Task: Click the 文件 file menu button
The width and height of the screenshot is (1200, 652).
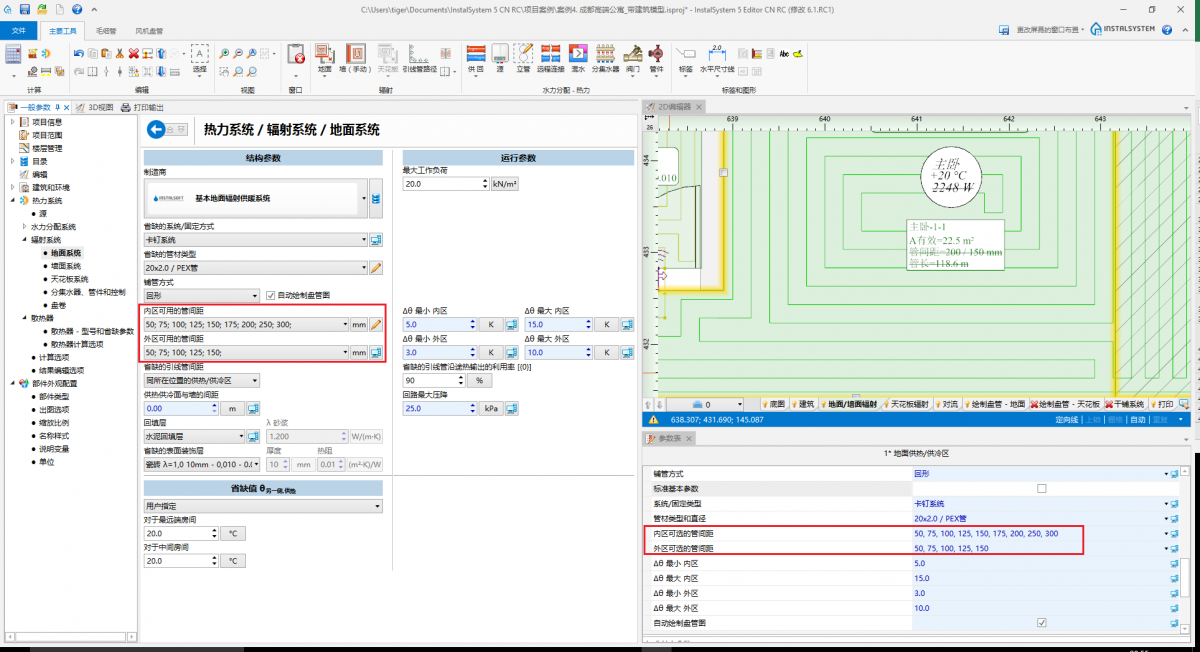Action: click(17, 31)
